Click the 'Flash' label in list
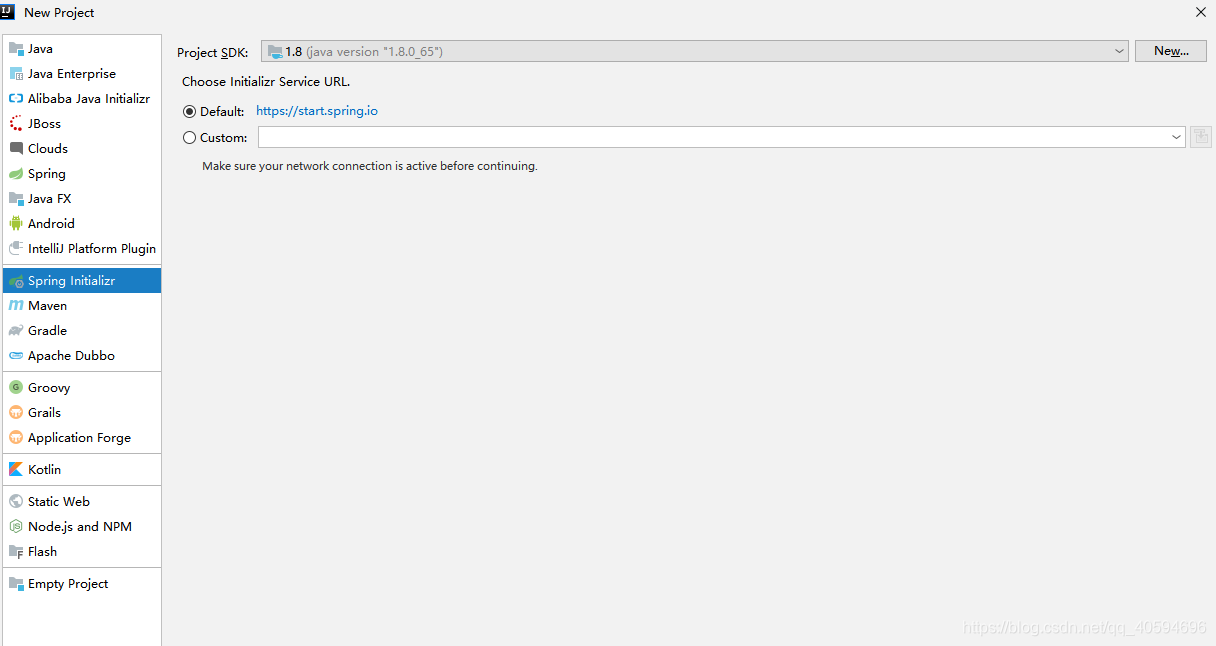Screen dimensions: 1216x646 pos(42,551)
